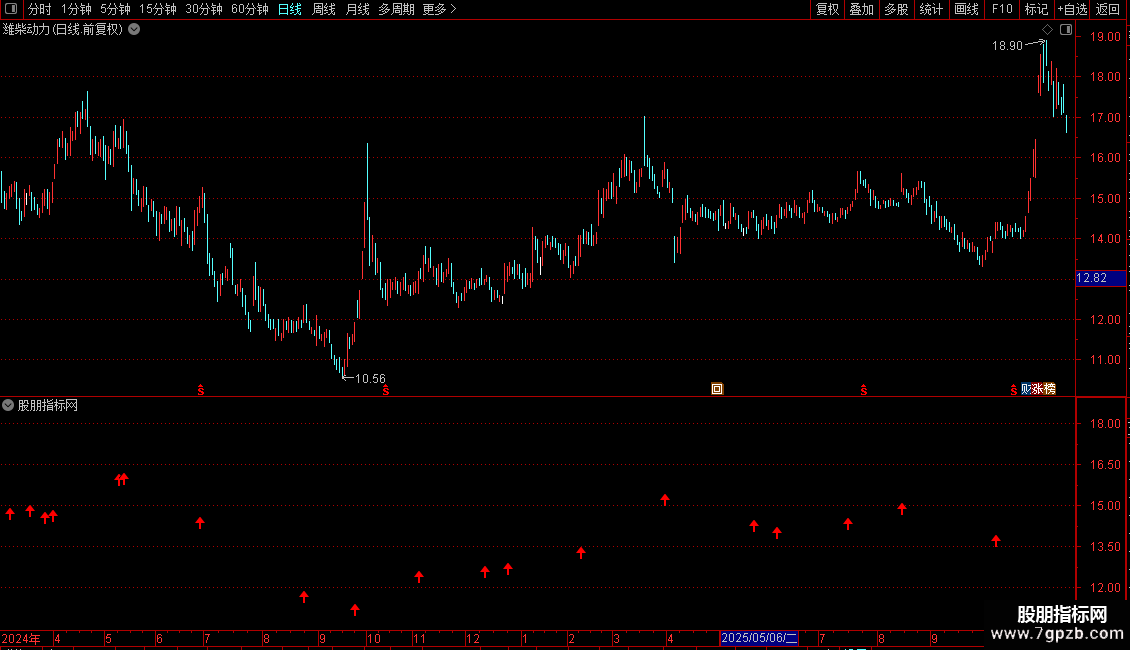Select the 1分钟 period tab
This screenshot has height=650, width=1130.
(76, 9)
